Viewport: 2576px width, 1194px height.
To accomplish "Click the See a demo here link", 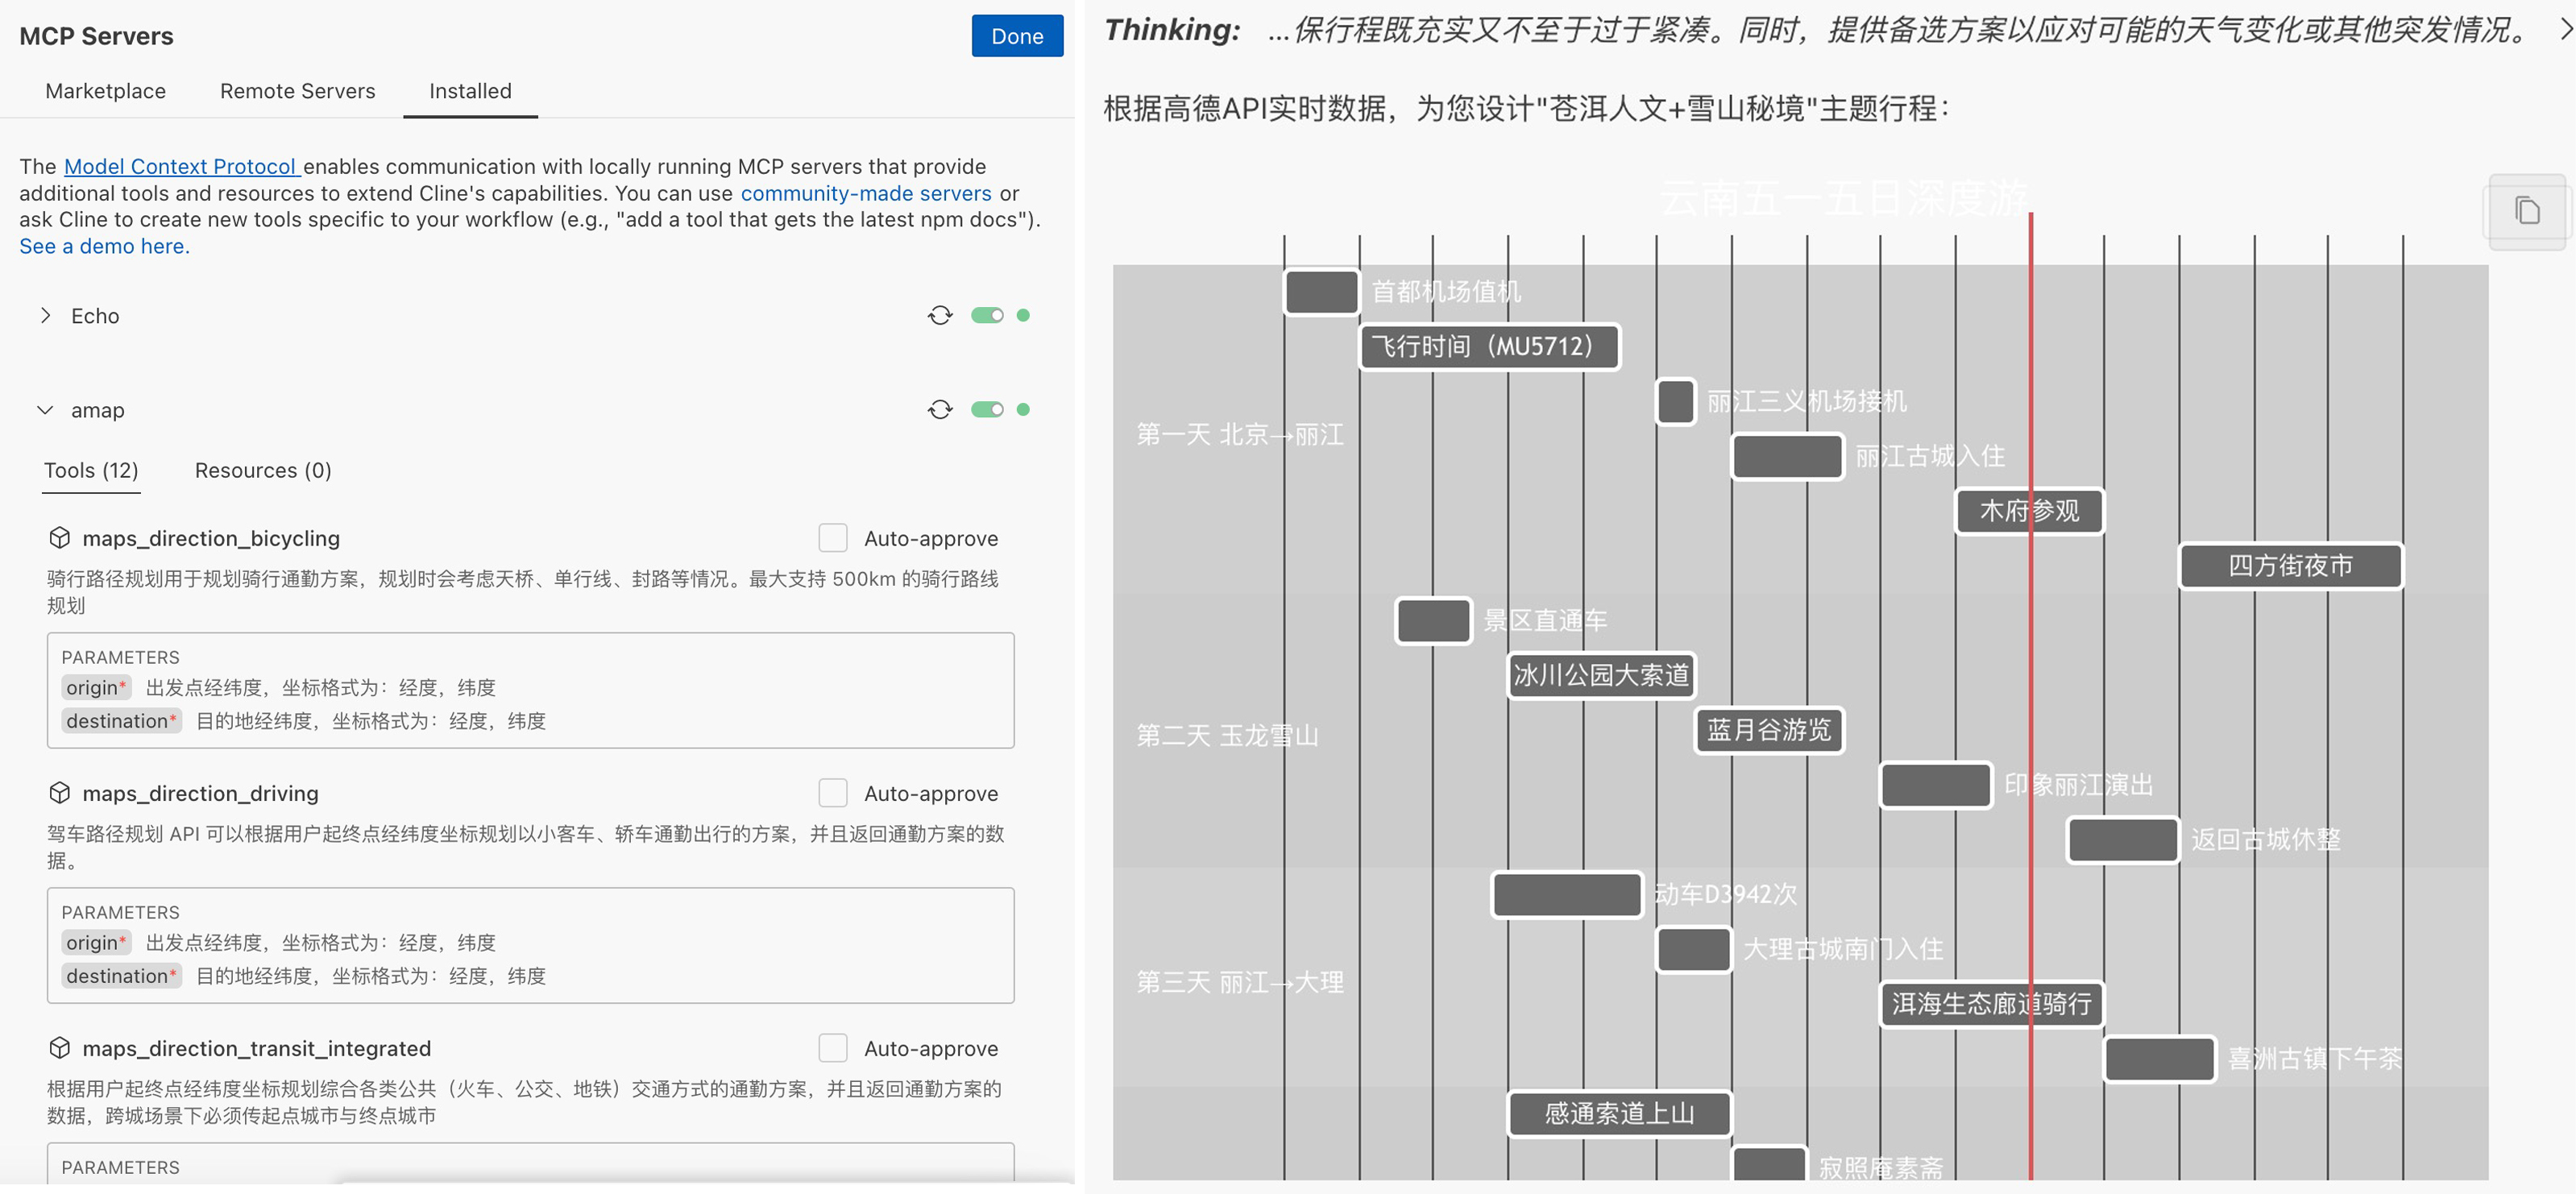I will (104, 246).
